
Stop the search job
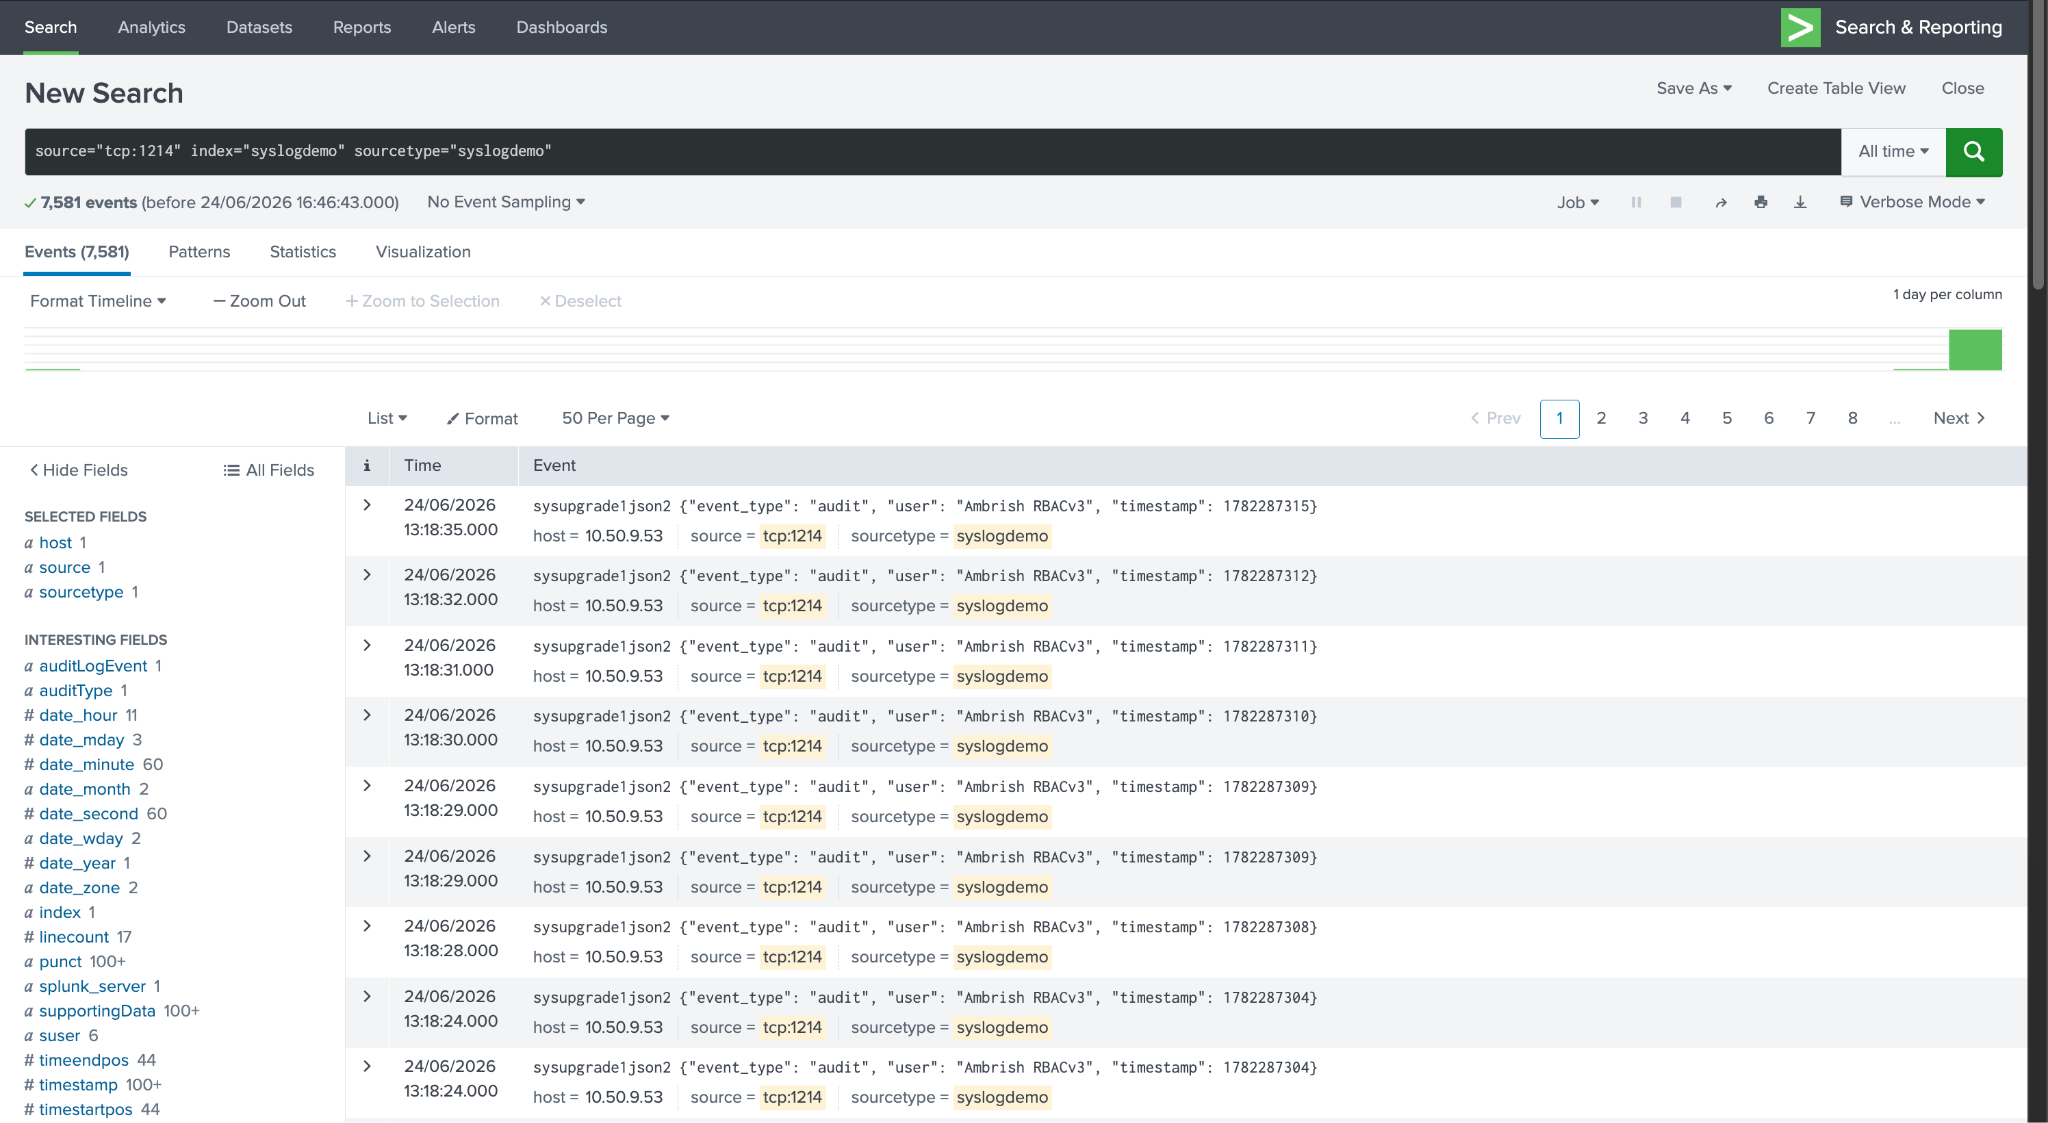(x=1676, y=202)
